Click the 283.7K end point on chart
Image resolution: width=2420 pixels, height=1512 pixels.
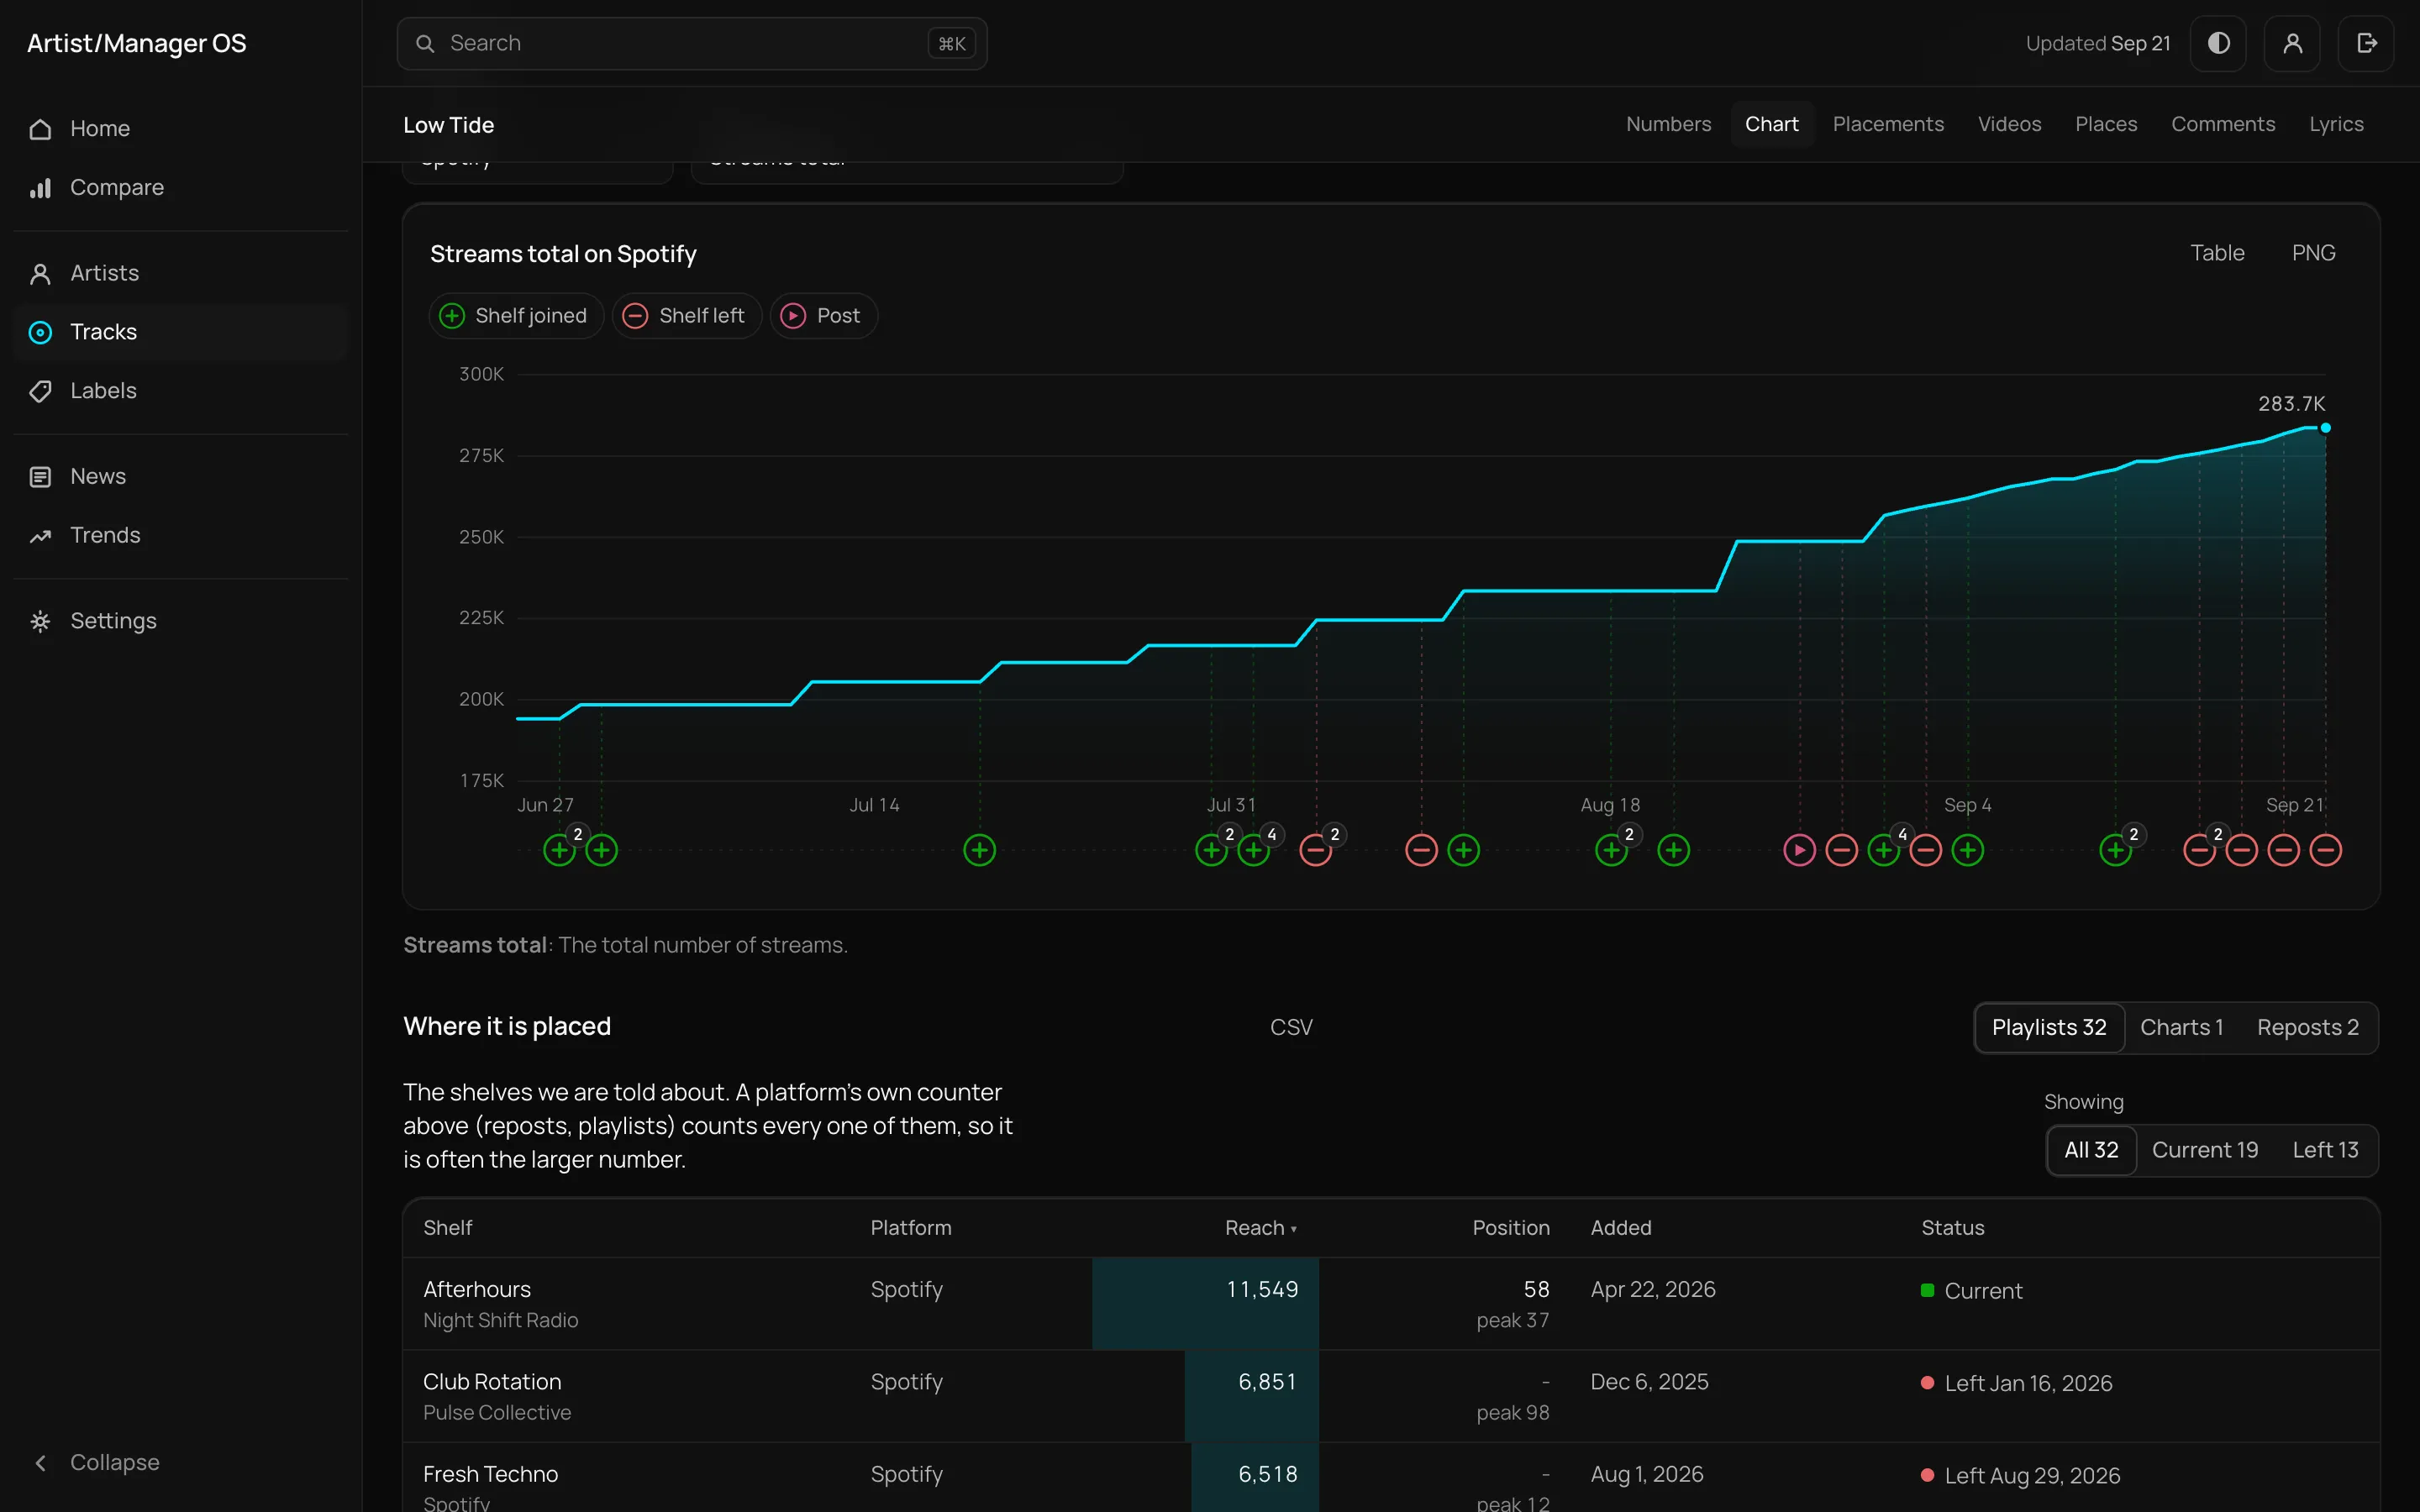pyautogui.click(x=2325, y=428)
